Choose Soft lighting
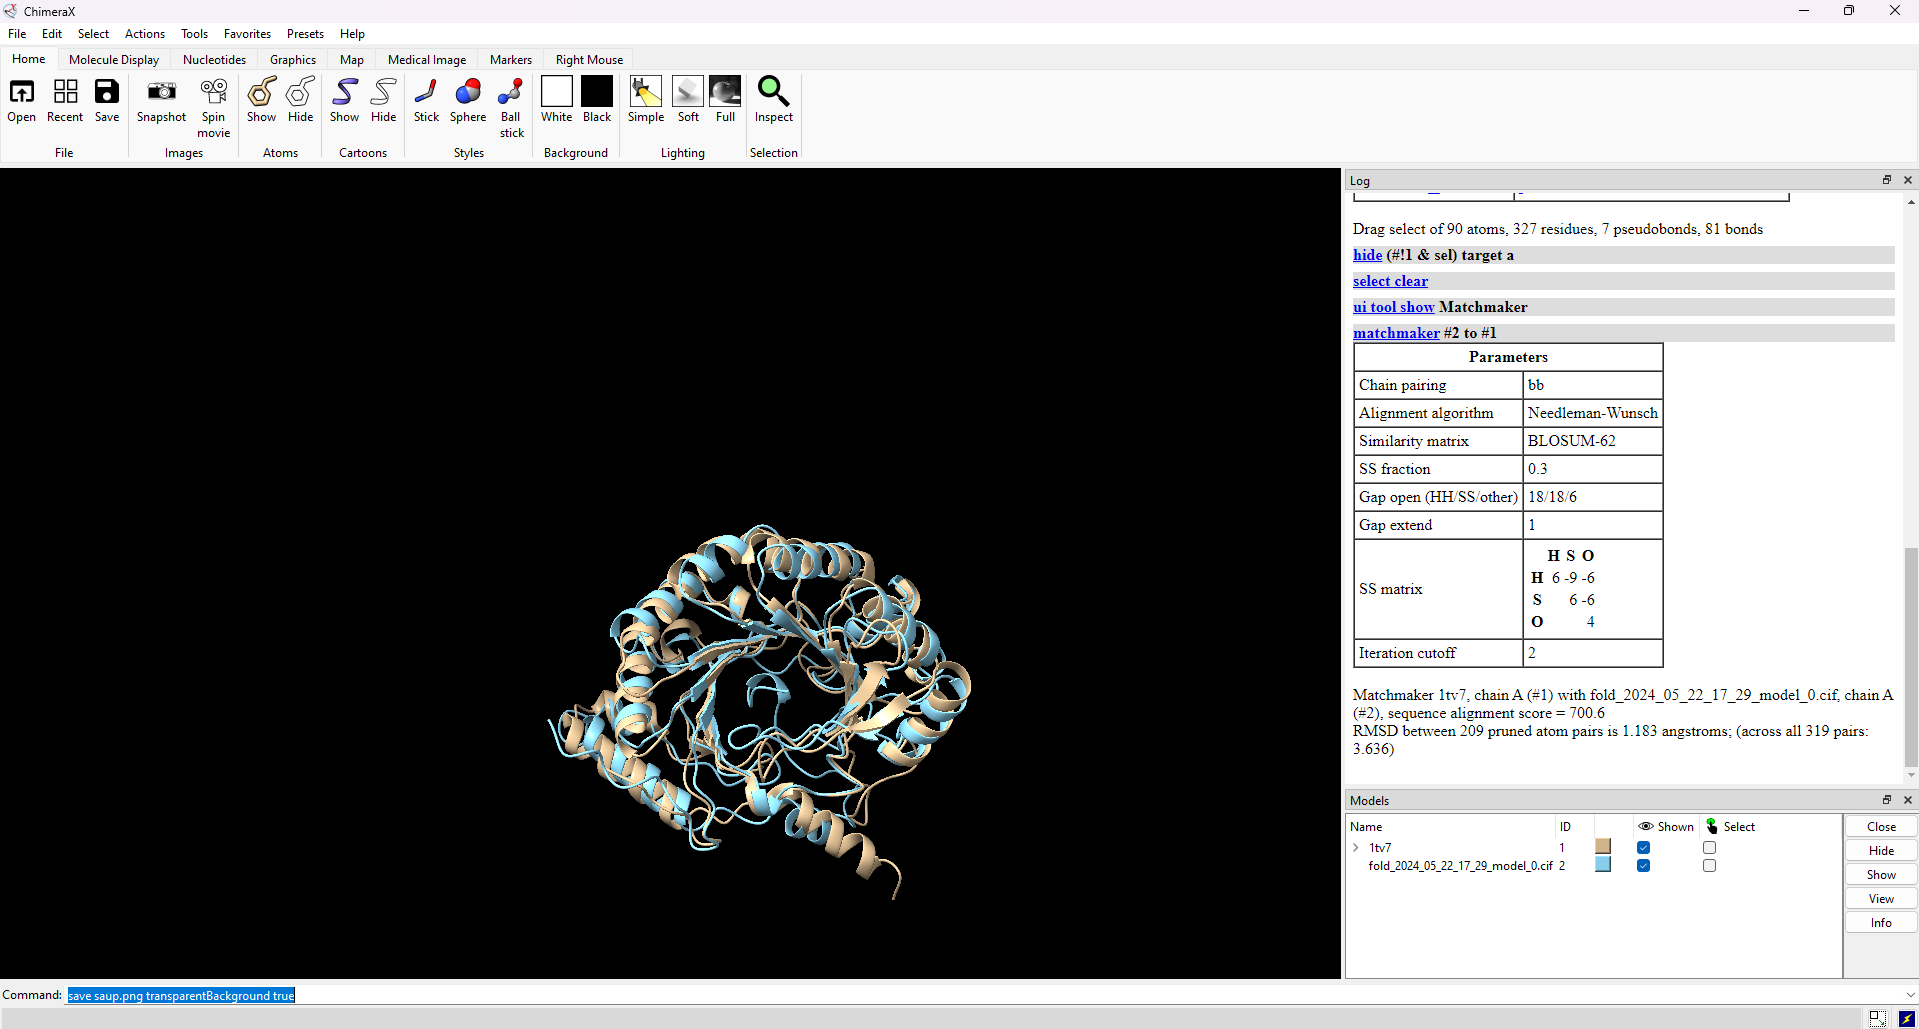 pos(688,92)
